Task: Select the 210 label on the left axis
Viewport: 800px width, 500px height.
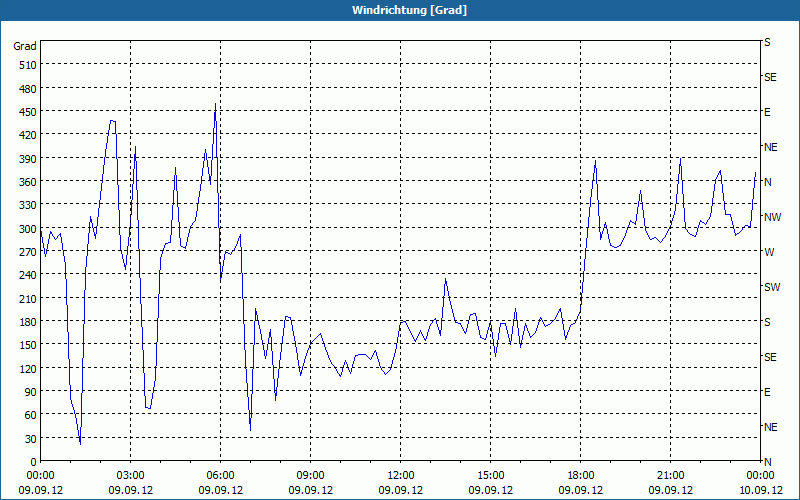Action: [28, 298]
